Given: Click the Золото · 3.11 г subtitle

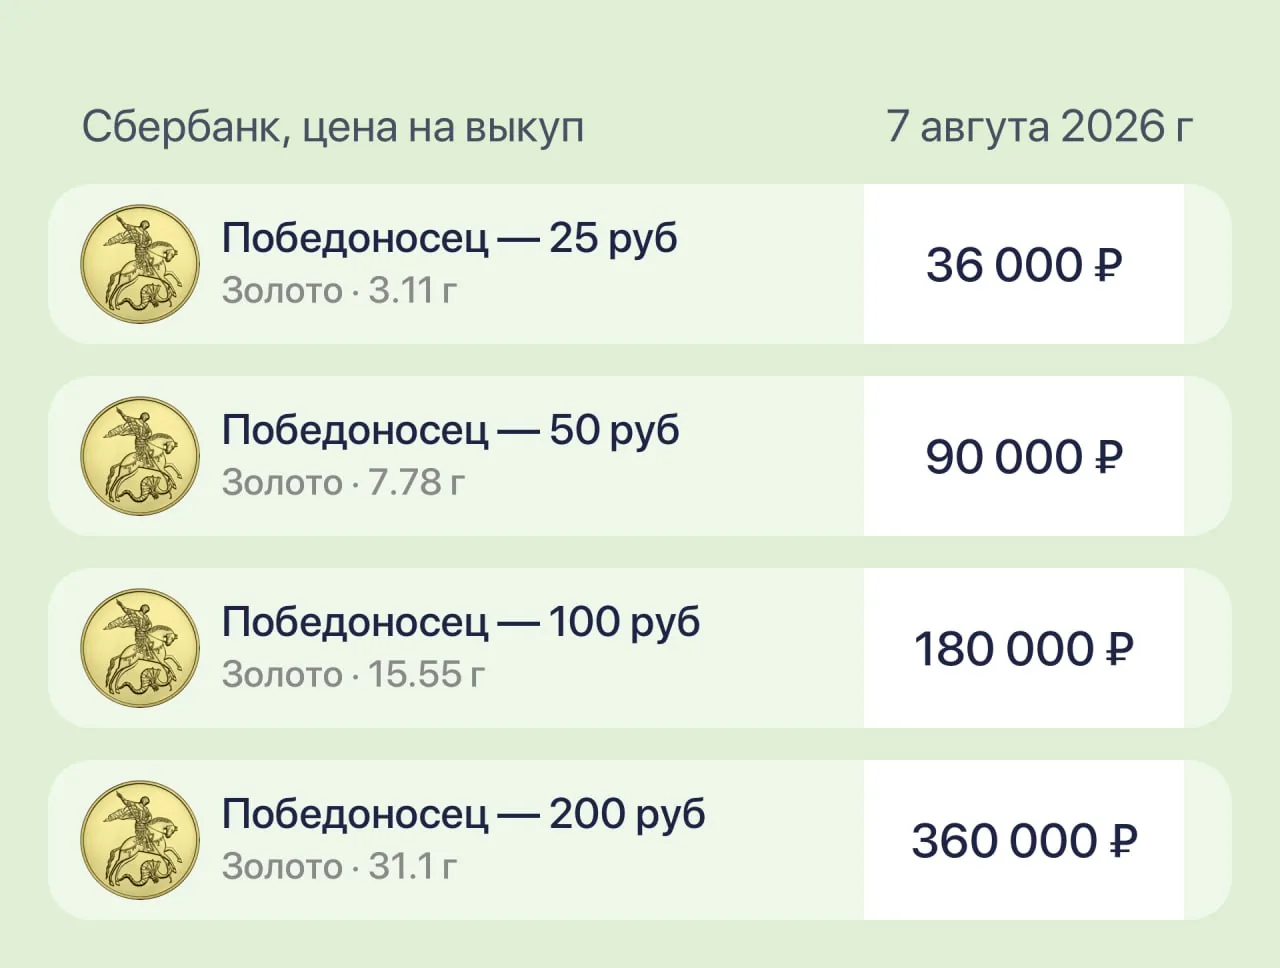Looking at the screenshot, I should tap(340, 291).
